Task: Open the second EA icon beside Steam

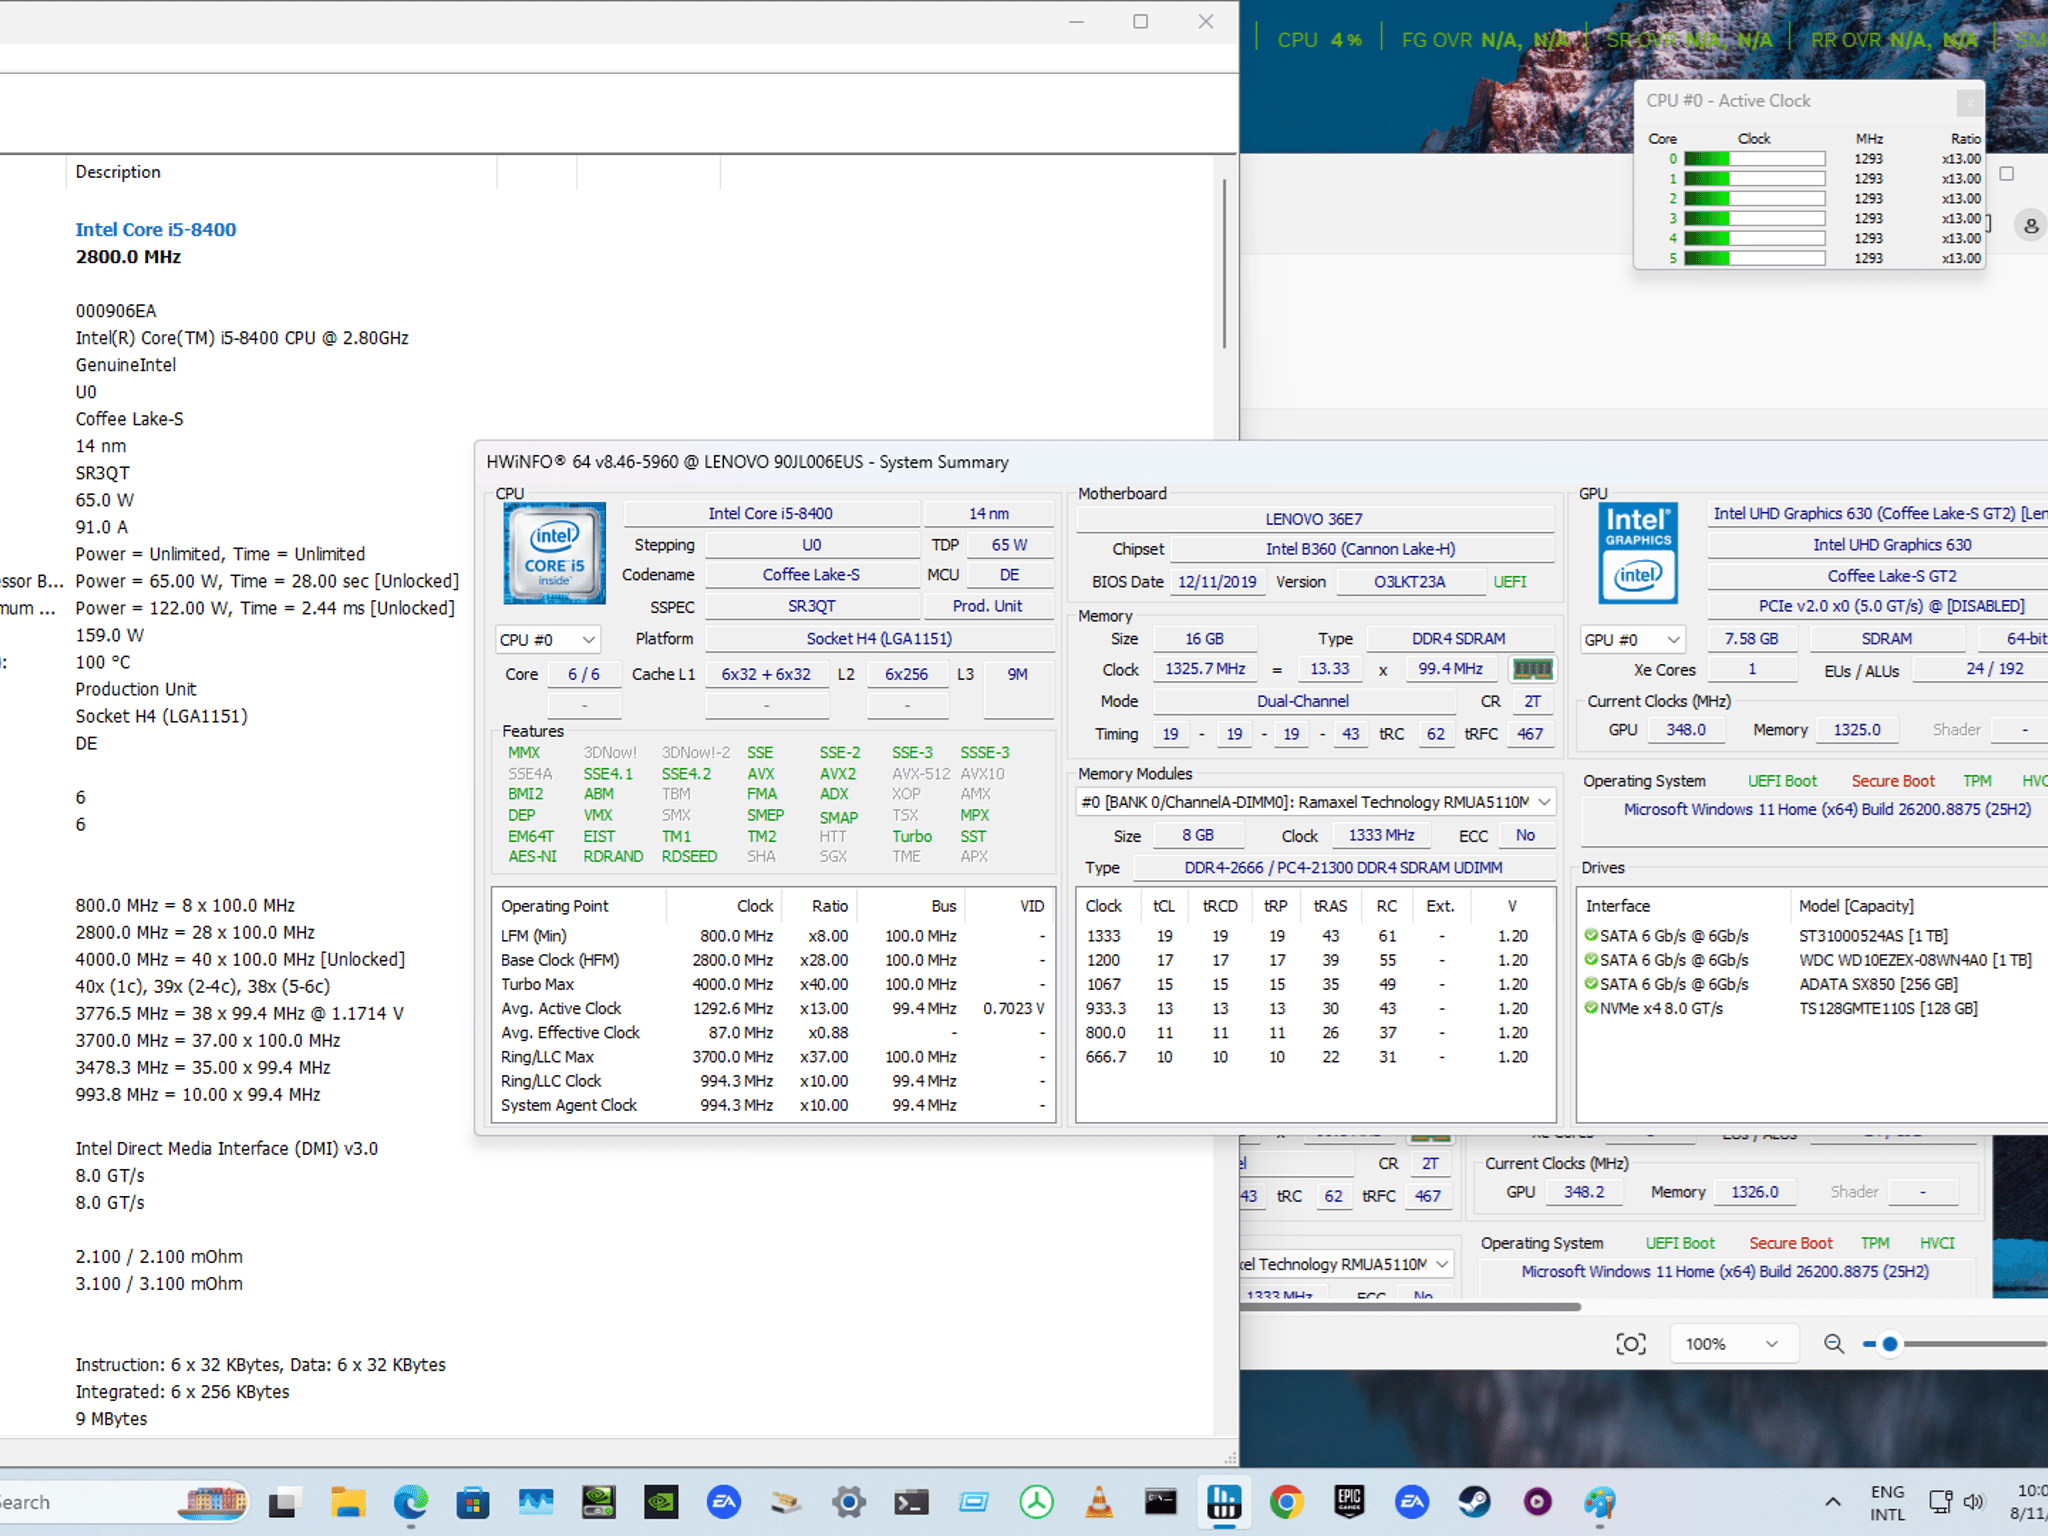Action: click(1412, 1502)
